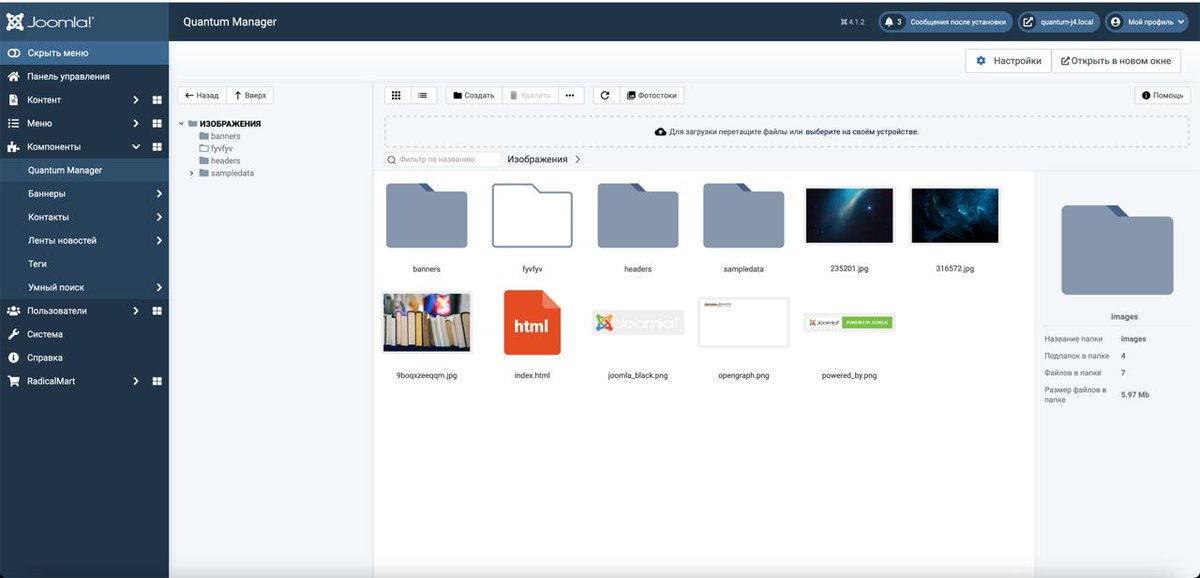Open the three-dots more actions button
This screenshot has height=578, width=1200.
(x=569, y=95)
